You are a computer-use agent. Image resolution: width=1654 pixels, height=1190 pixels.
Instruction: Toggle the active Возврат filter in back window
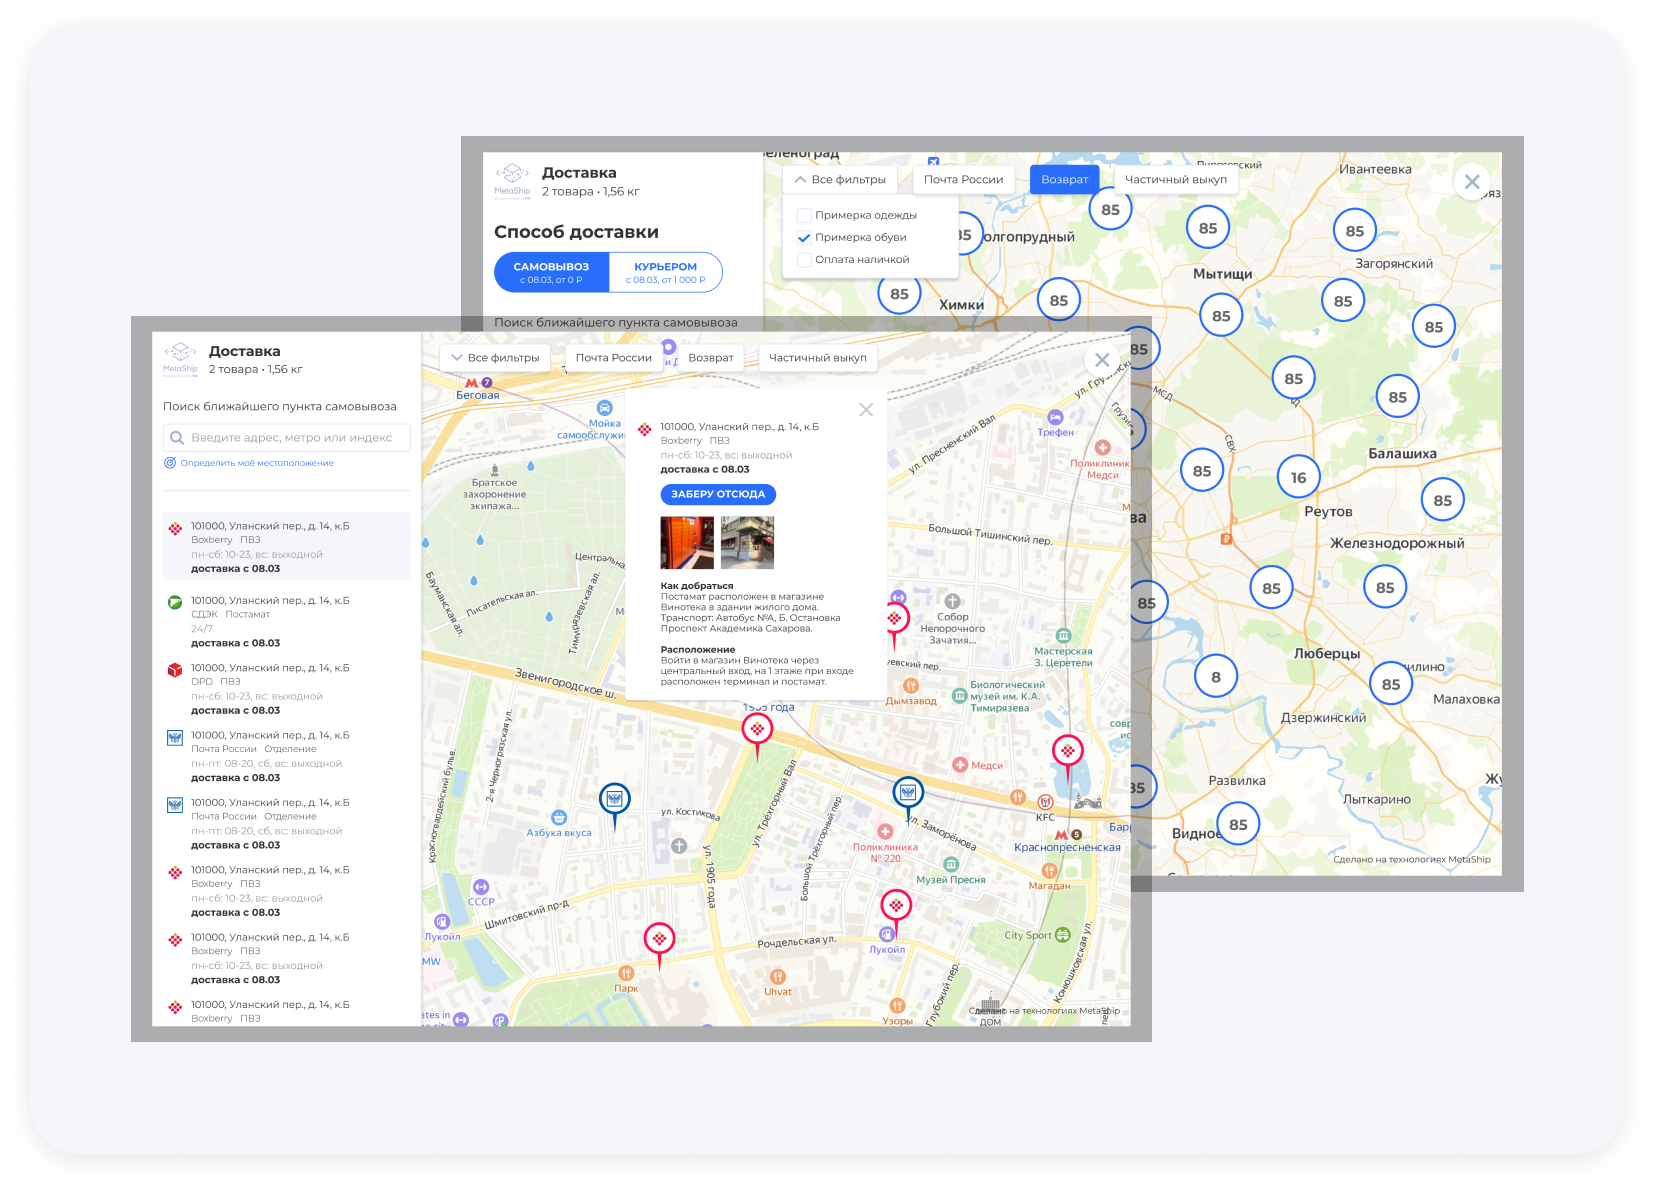pos(1064,180)
